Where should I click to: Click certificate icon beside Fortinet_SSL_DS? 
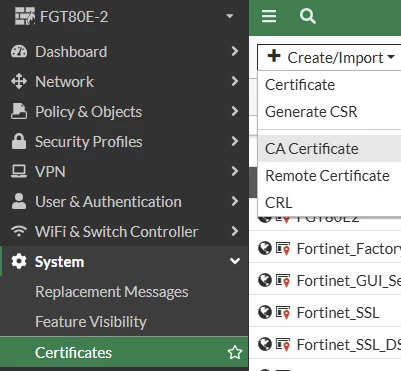coord(283,344)
